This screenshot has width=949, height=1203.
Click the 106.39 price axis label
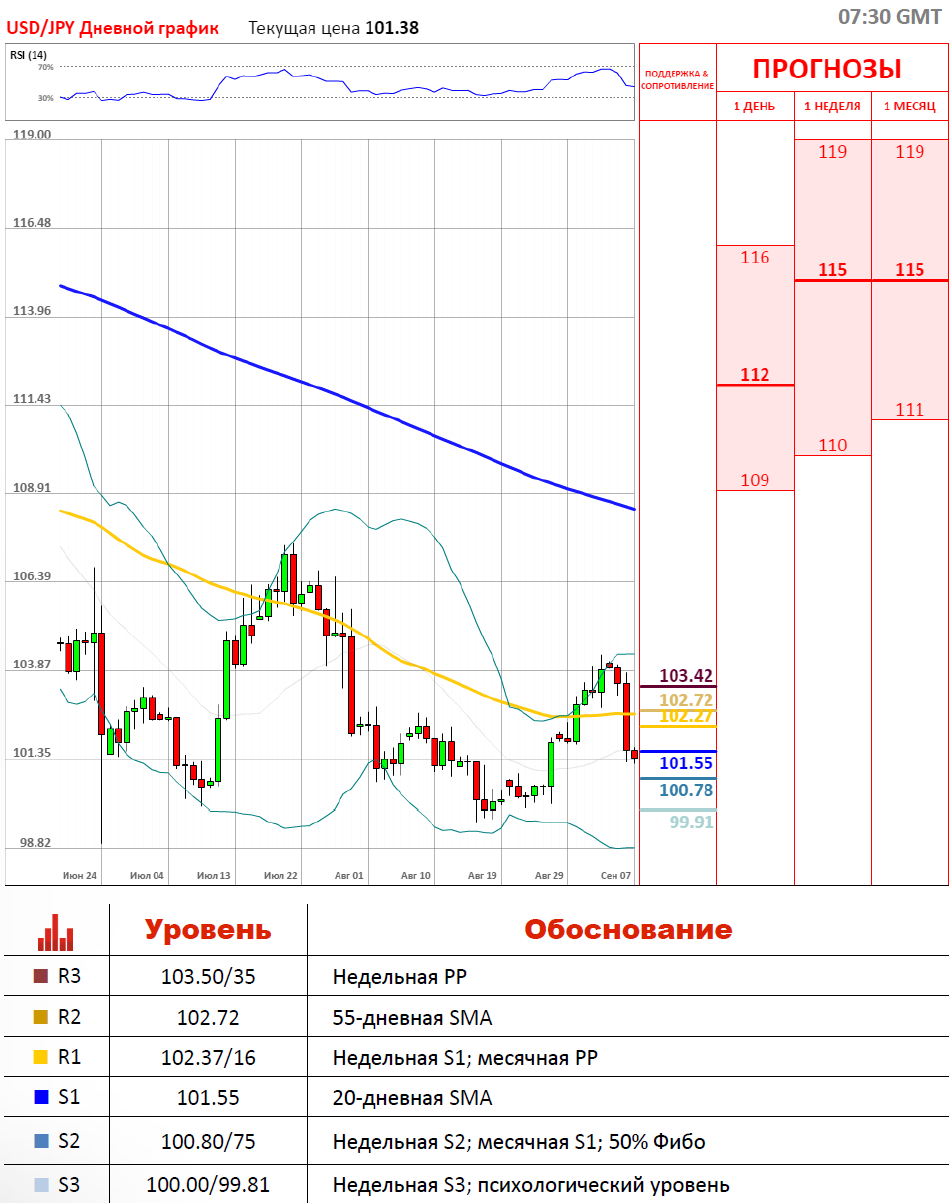(x=31, y=576)
